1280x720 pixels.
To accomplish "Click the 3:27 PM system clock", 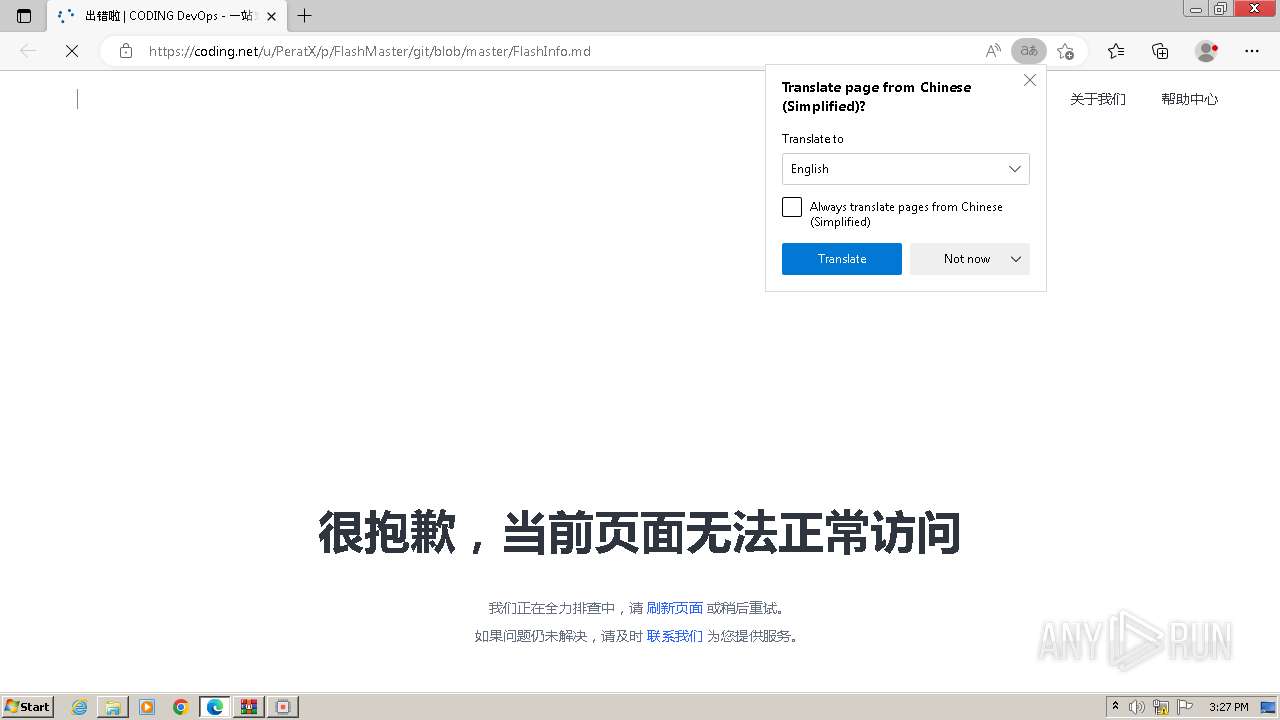I will [x=1229, y=707].
